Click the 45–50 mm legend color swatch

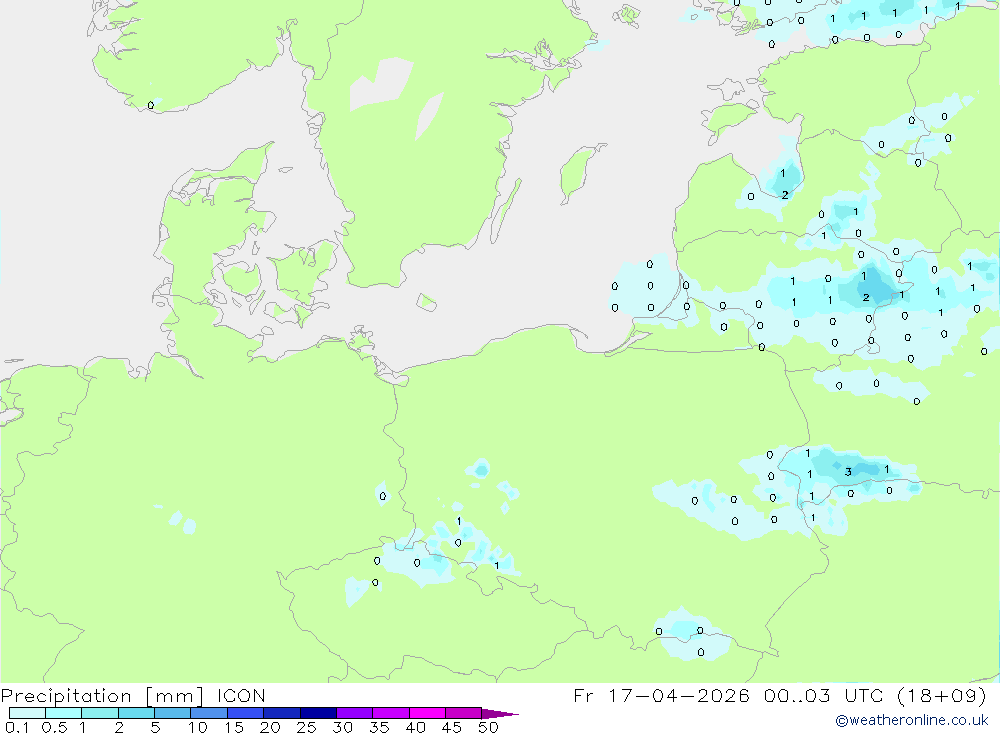point(464,713)
